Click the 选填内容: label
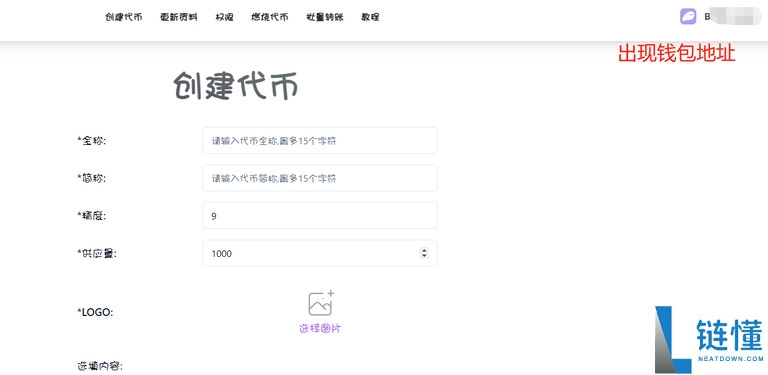Image resolution: width=768 pixels, height=375 pixels. pos(100,366)
